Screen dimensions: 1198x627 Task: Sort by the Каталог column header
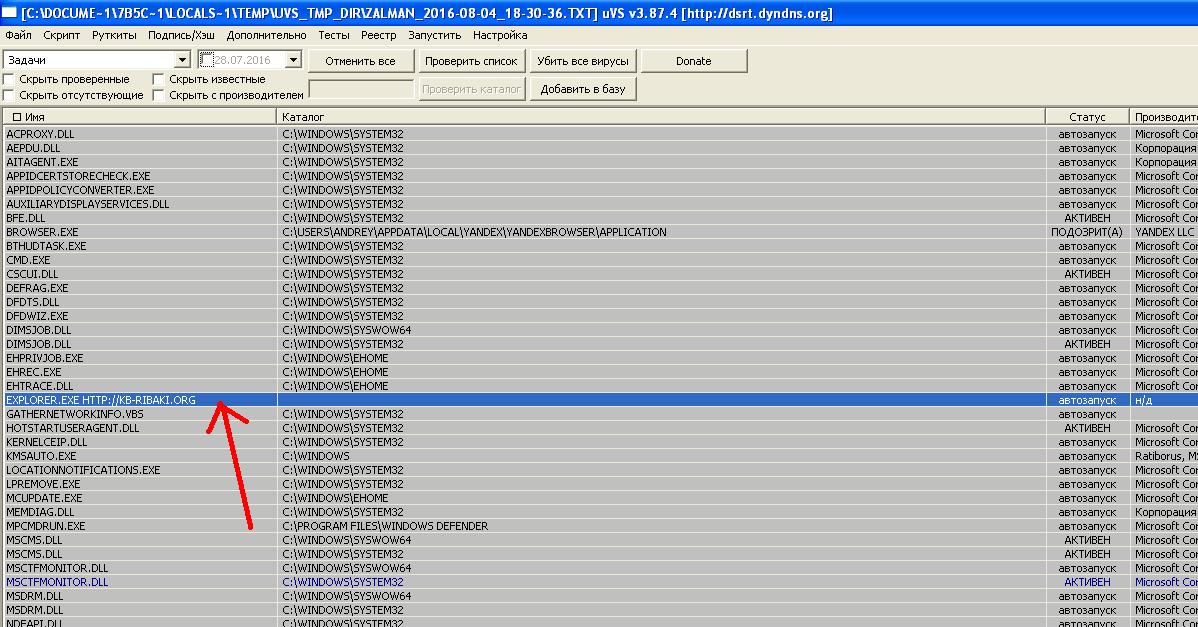click(661, 117)
